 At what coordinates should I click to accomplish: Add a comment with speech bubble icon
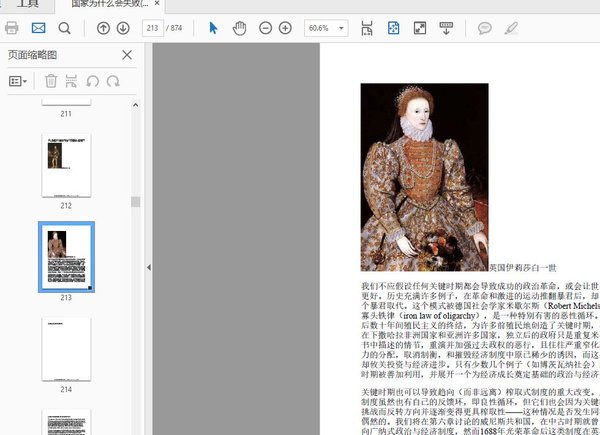coord(485,28)
